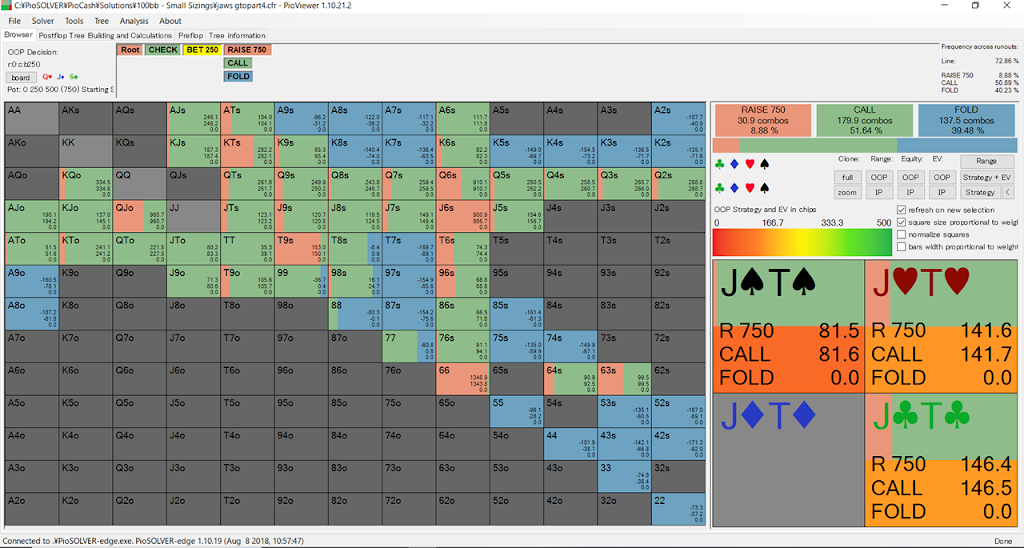The height and width of the screenshot is (548, 1024).
Task: Select the FOLD tree node
Action: click(x=238, y=76)
